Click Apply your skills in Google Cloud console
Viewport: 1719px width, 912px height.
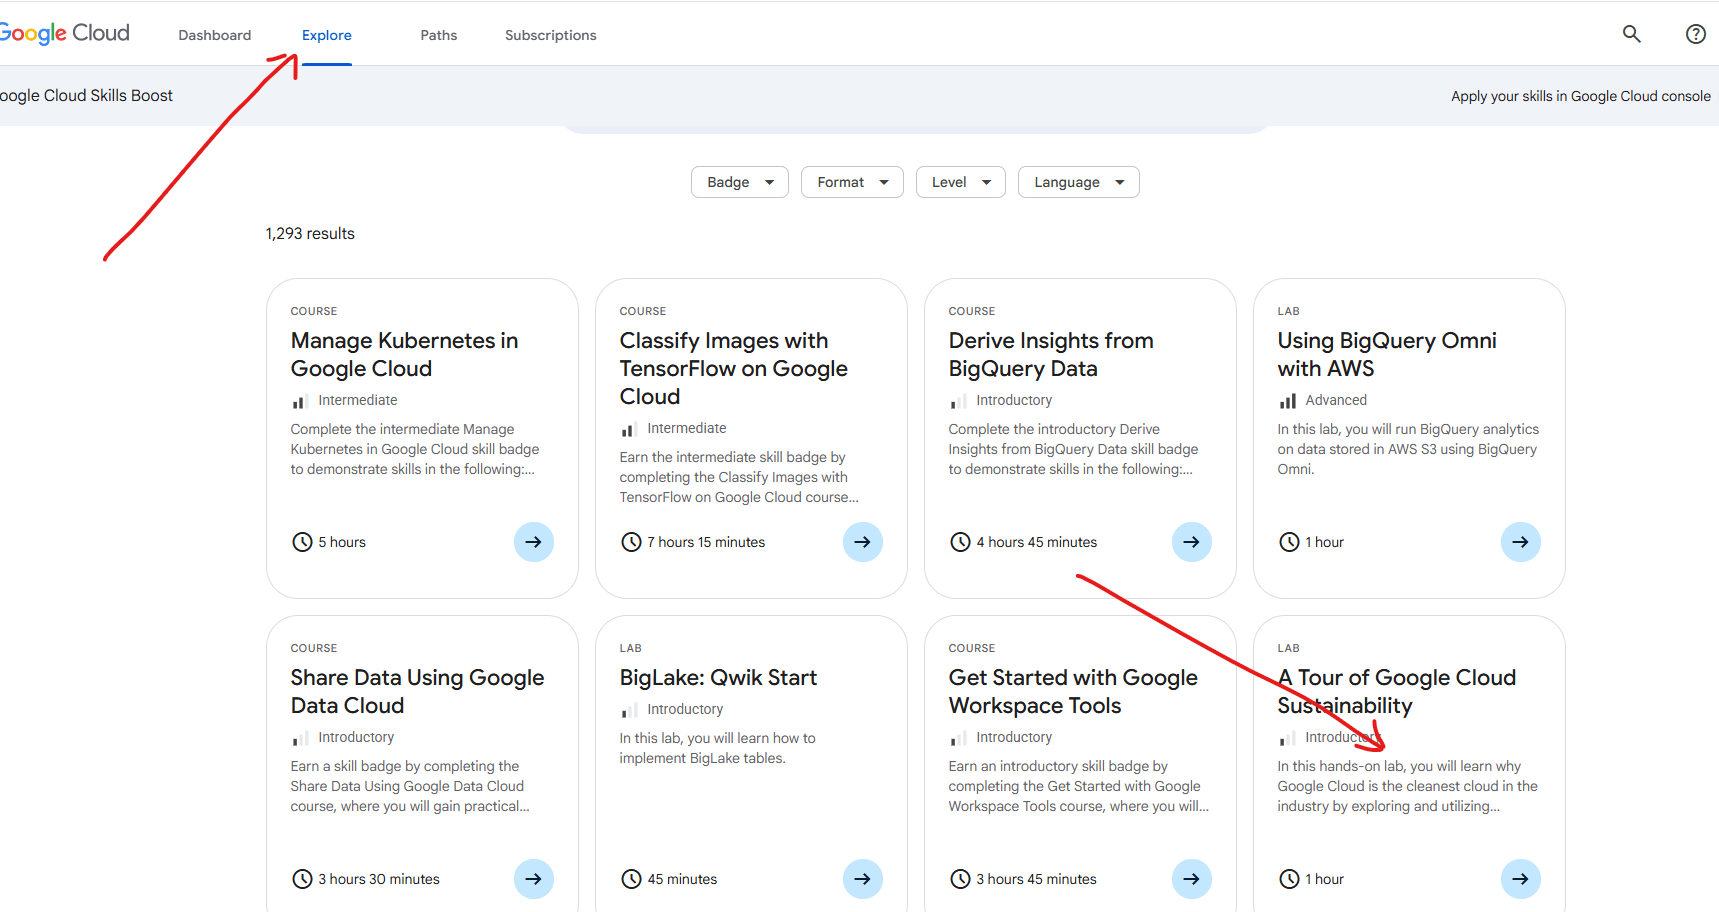pyautogui.click(x=1581, y=96)
